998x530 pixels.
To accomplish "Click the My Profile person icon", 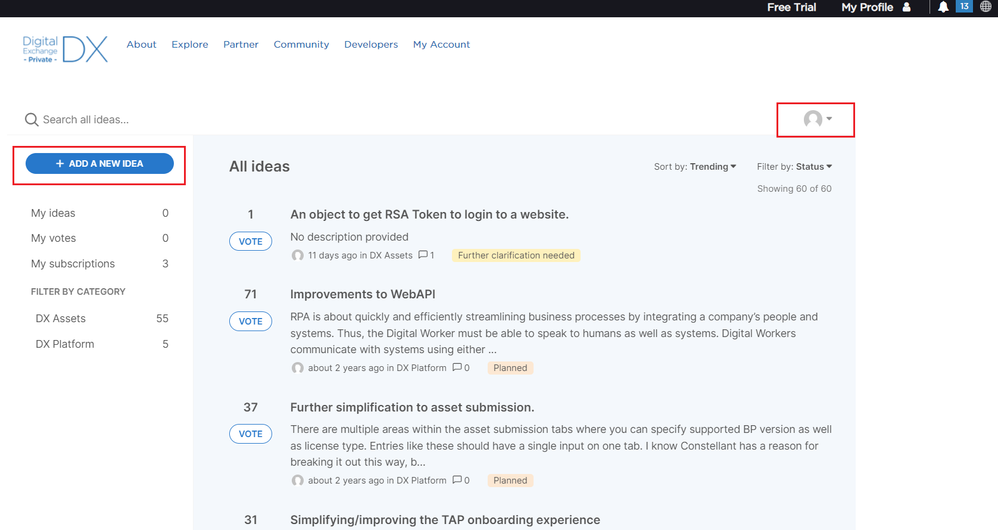I will point(907,7).
